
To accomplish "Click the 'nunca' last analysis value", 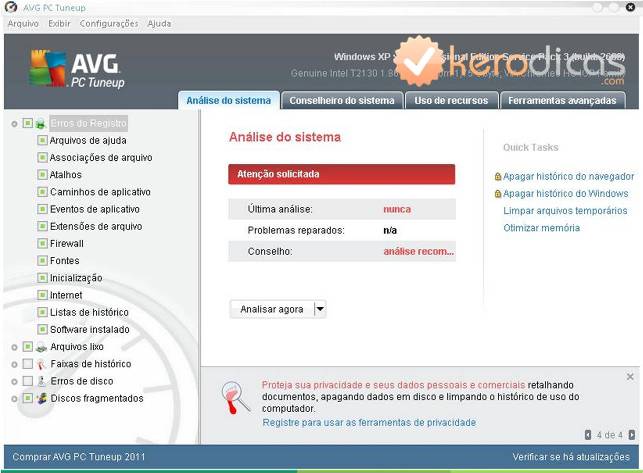I will [397, 209].
